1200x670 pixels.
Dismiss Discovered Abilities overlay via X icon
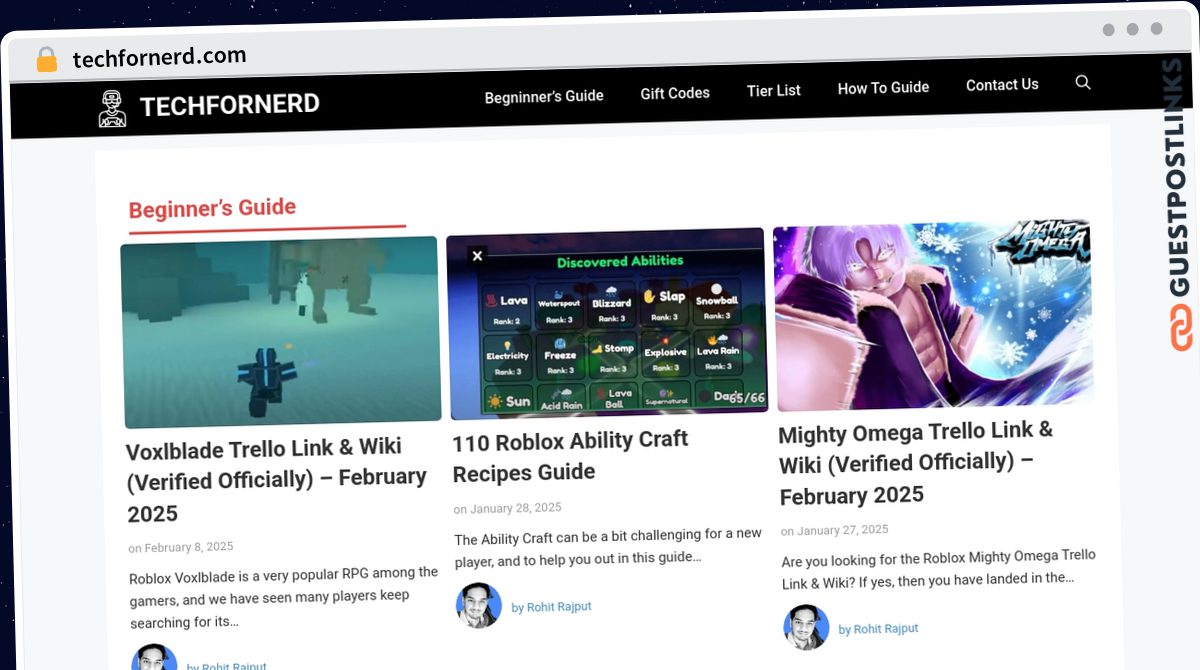pos(477,255)
